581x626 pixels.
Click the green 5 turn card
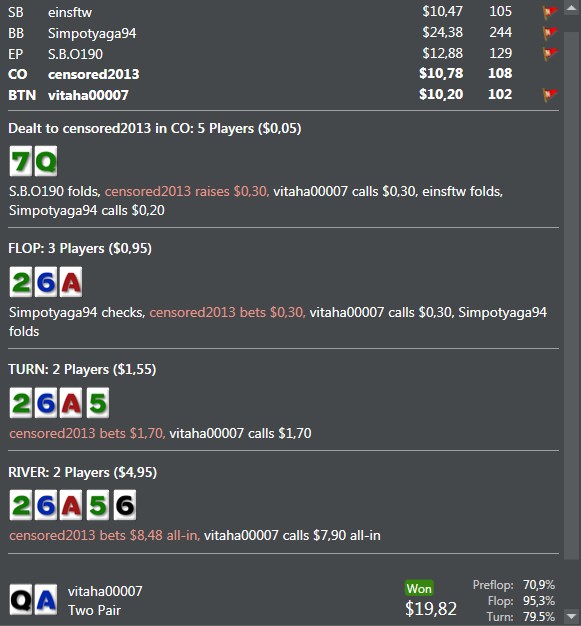pos(97,403)
